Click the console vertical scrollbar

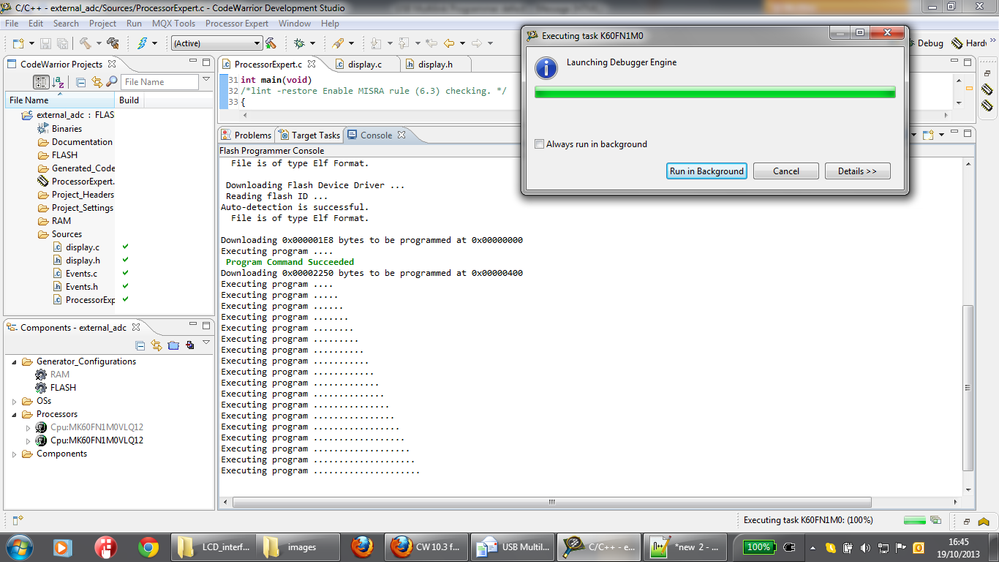[x=968, y=387]
